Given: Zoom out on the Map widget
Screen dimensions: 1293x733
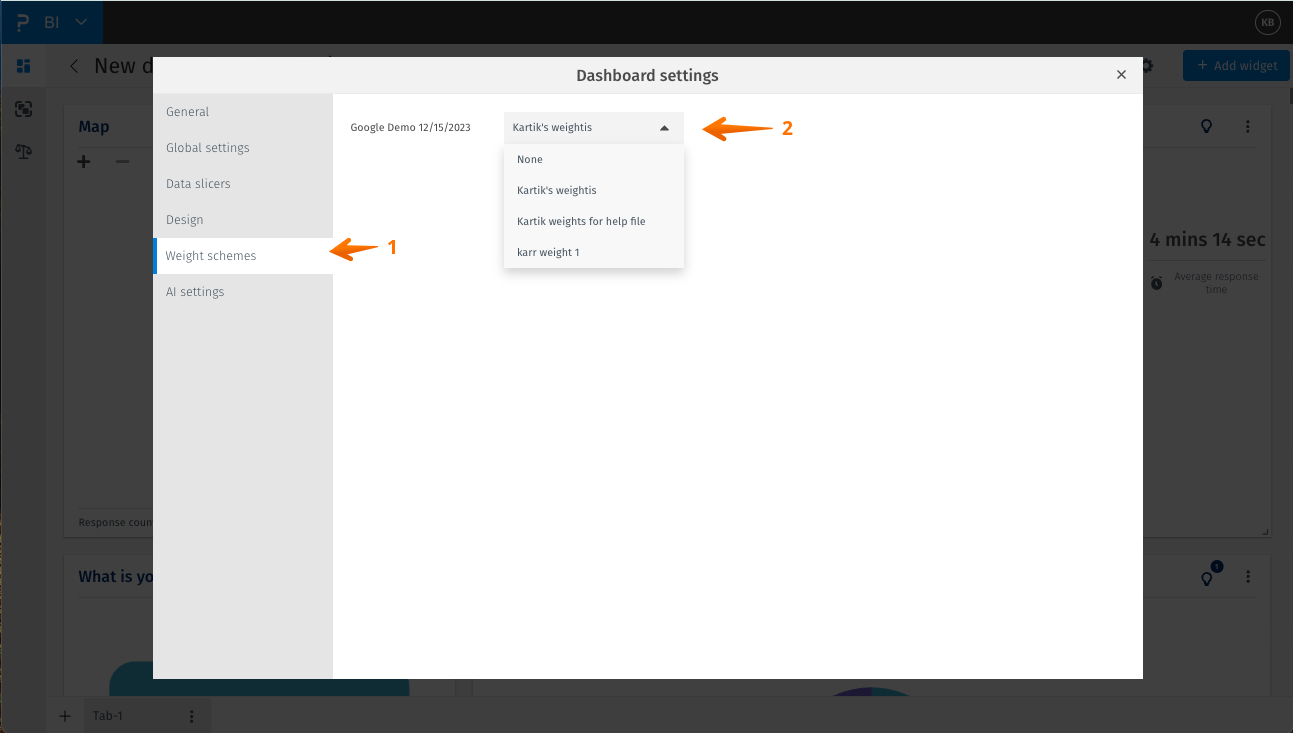Looking at the screenshot, I should [122, 161].
